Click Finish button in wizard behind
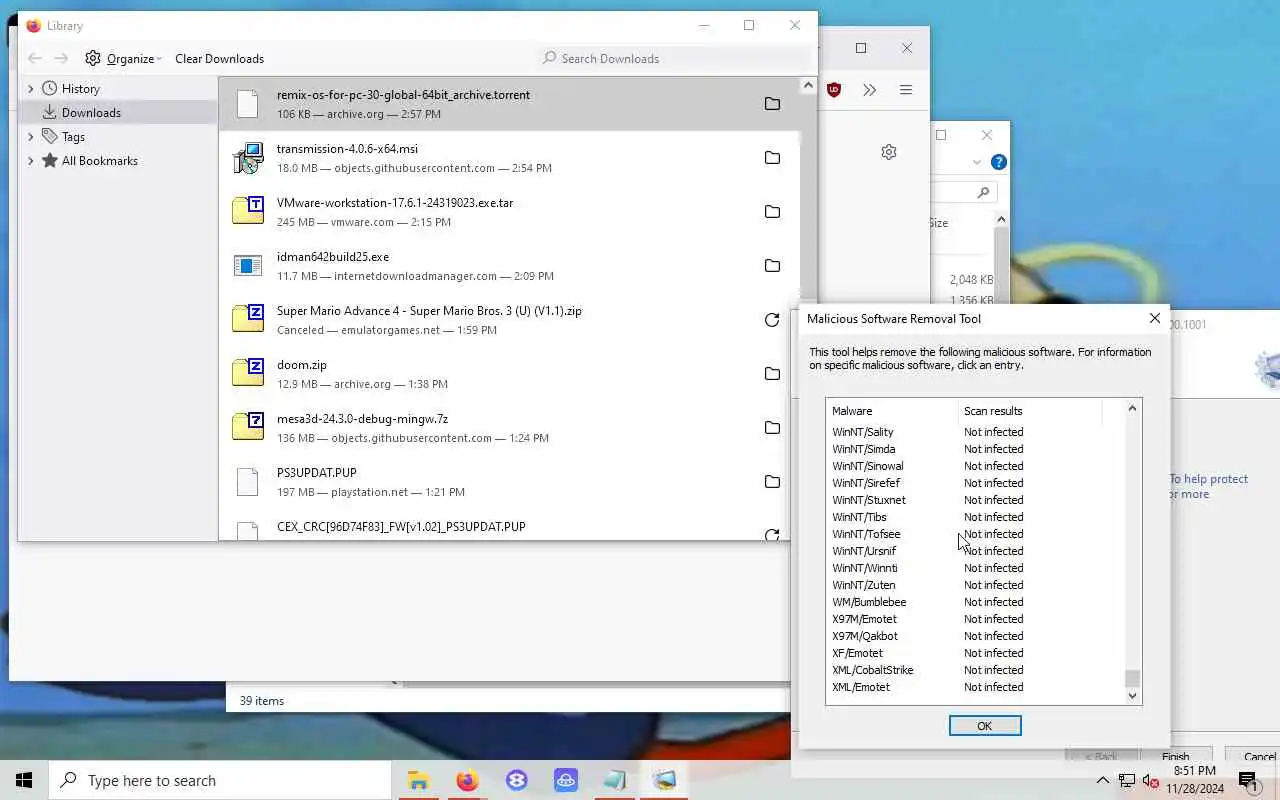1280x800 pixels. (1175, 757)
